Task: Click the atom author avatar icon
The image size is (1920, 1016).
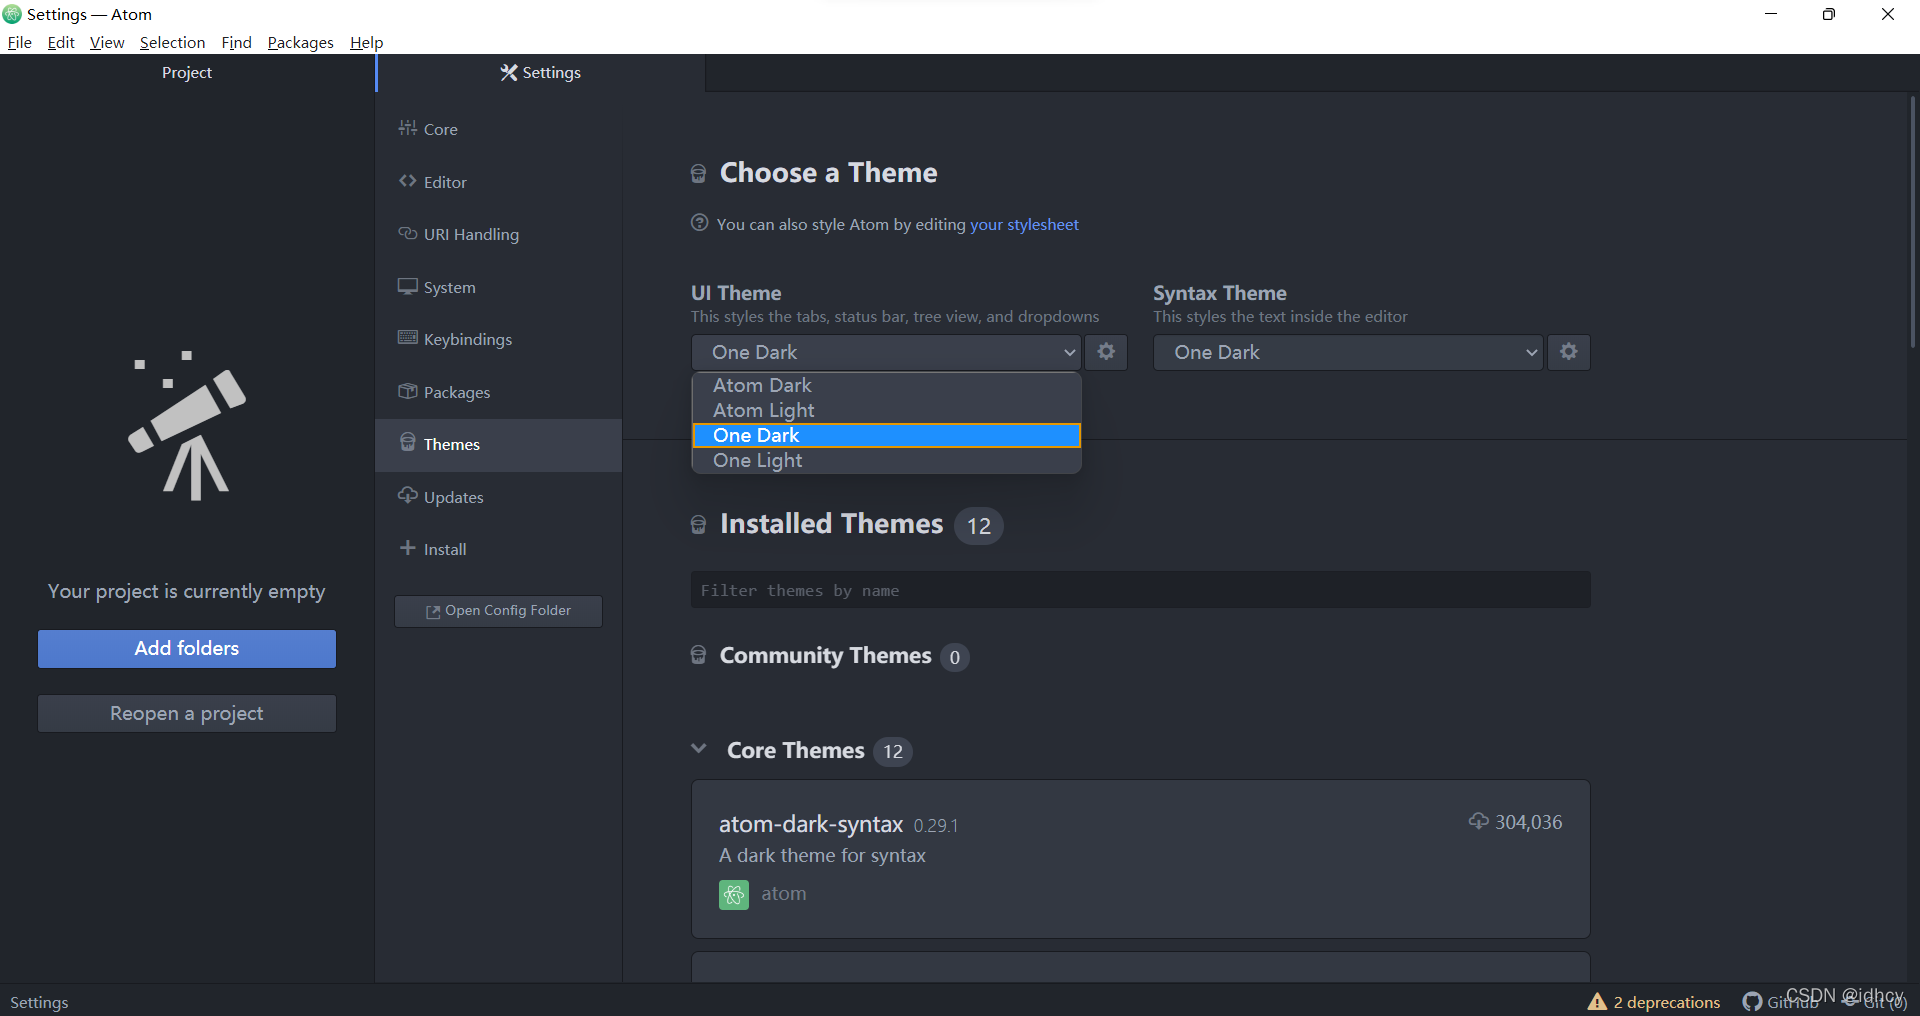Action: 734,894
